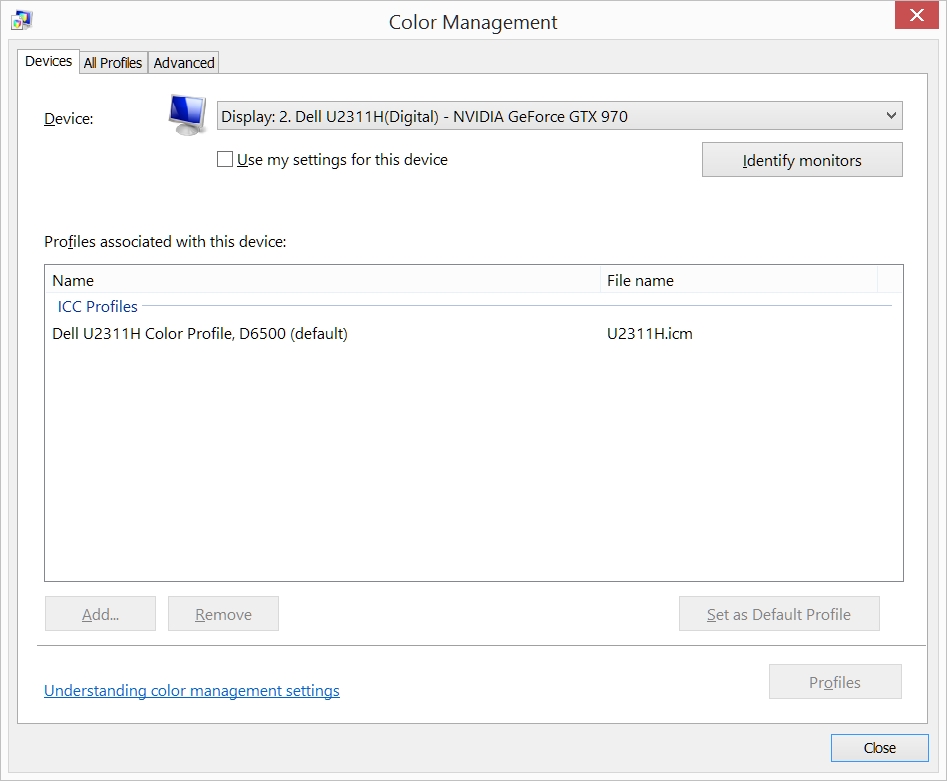Click the Identify monitors button
This screenshot has height=781, width=947.
pos(802,160)
